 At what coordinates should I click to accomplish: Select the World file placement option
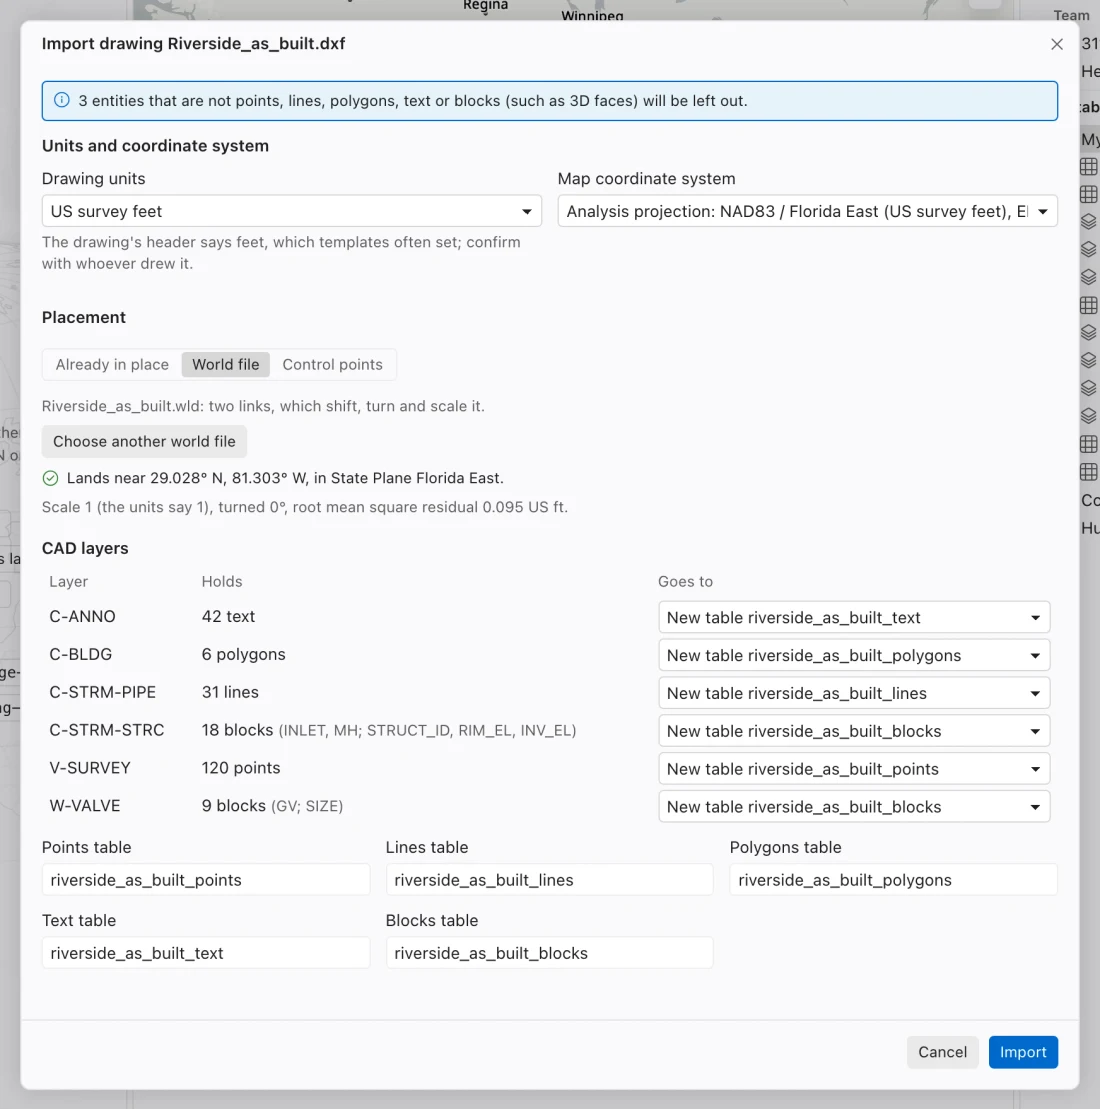[x=226, y=364]
